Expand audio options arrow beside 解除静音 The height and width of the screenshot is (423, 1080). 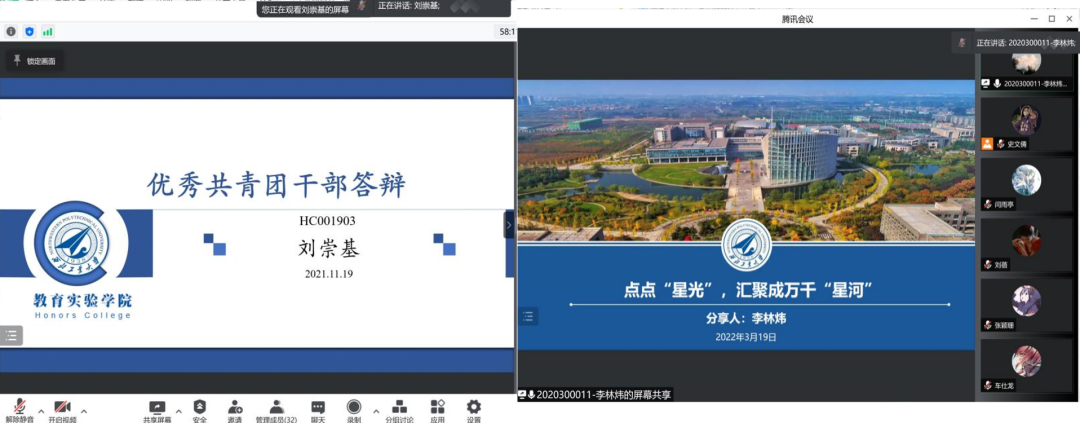pyautogui.click(x=41, y=410)
